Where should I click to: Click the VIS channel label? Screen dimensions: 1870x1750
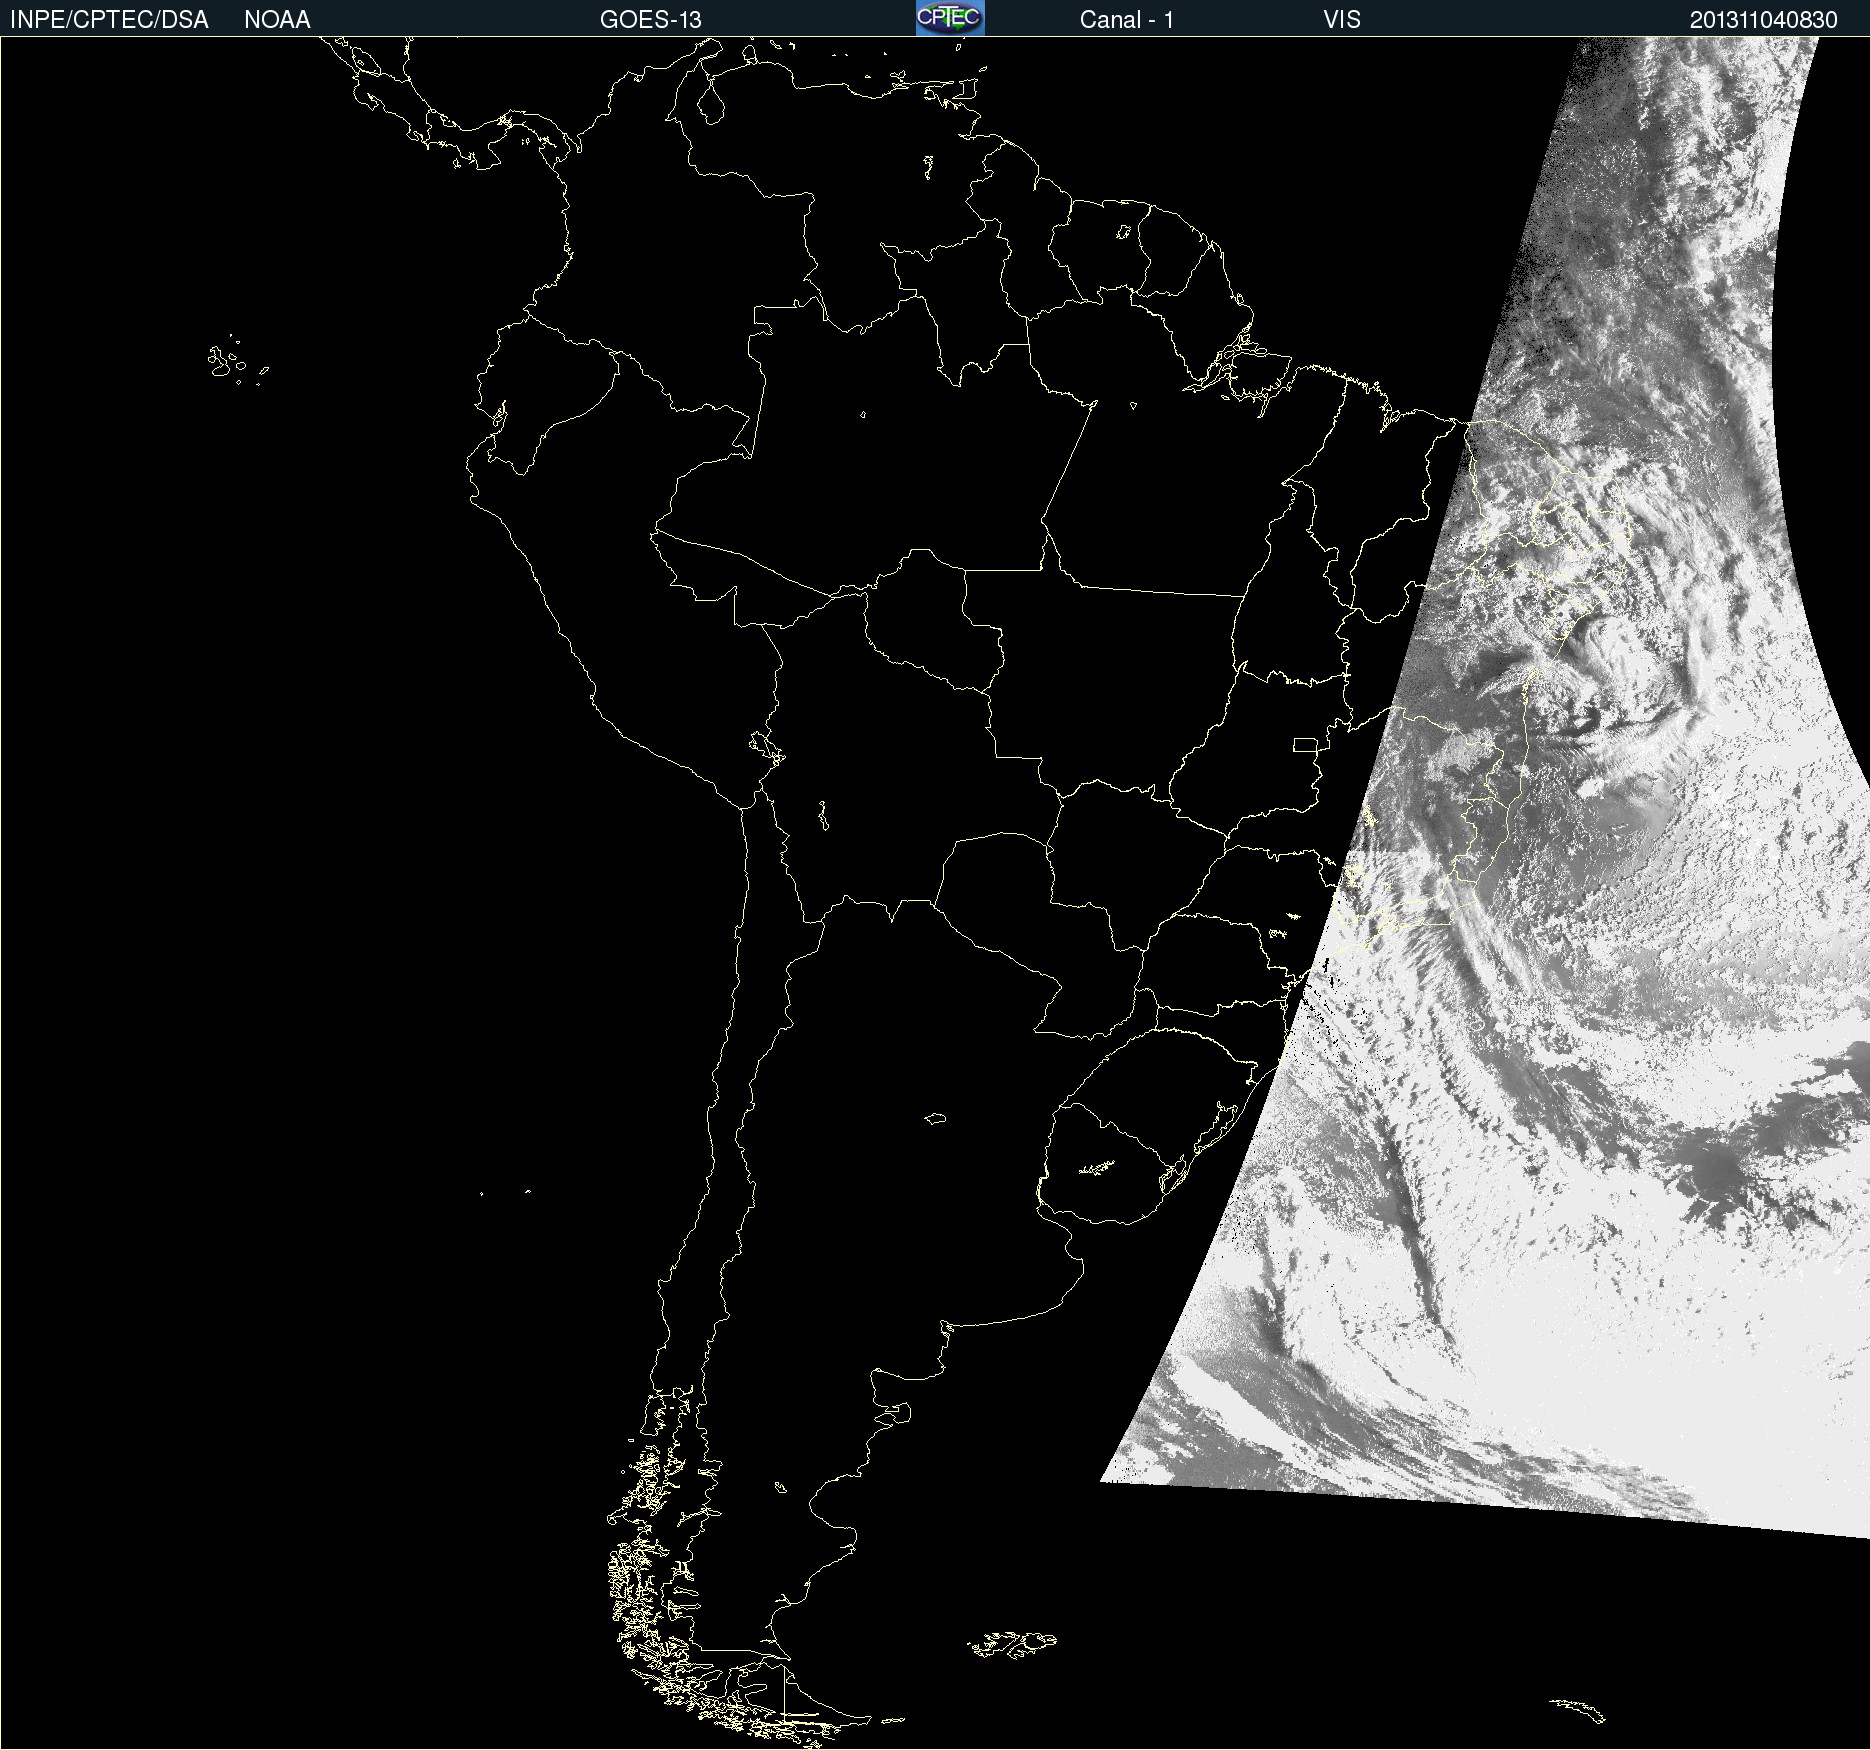coord(1342,20)
